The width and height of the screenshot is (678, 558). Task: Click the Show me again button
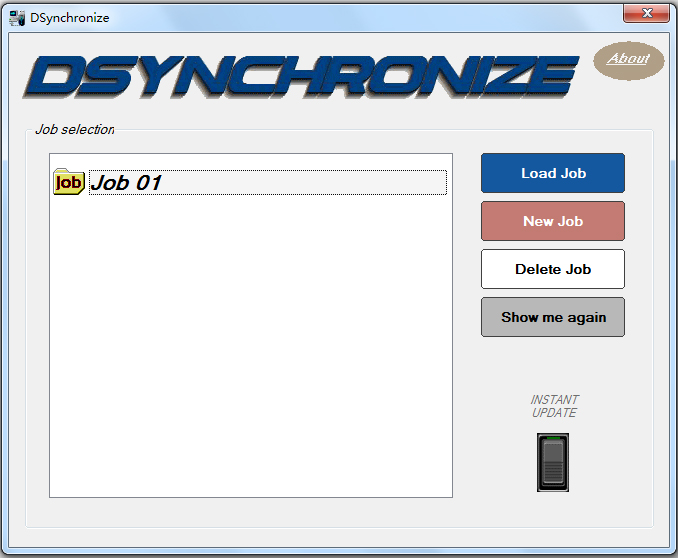click(x=552, y=317)
